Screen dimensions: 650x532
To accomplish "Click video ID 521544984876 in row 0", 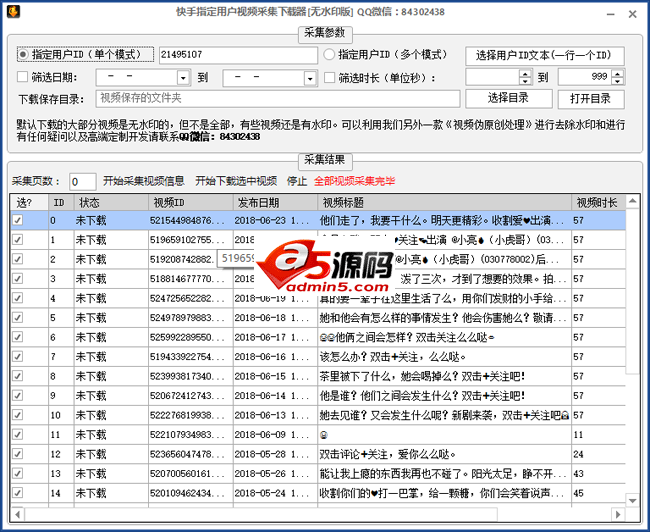I will tap(187, 221).
